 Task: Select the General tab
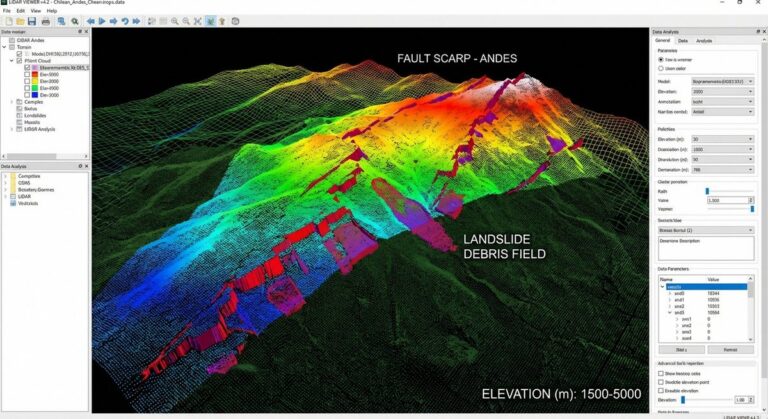[x=663, y=41]
